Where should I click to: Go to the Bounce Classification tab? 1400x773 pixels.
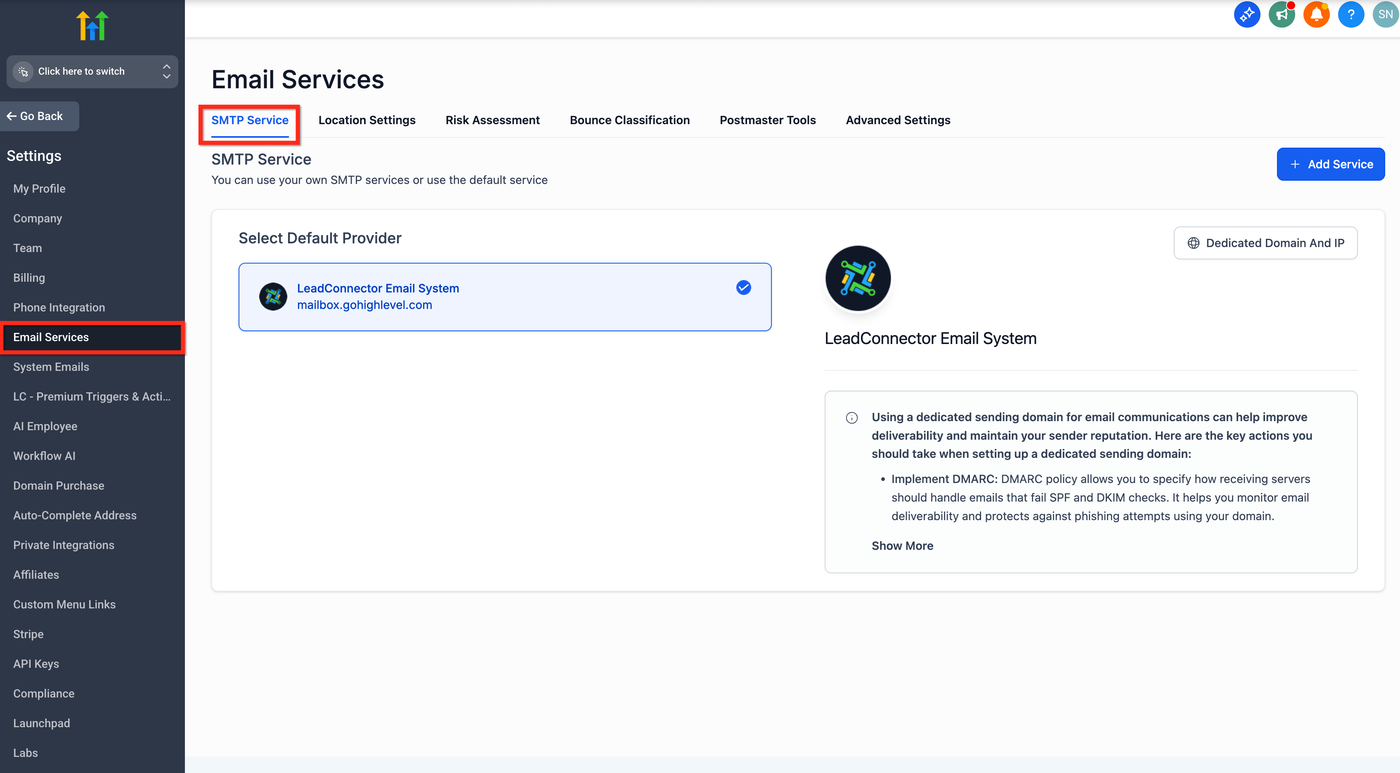tap(630, 120)
